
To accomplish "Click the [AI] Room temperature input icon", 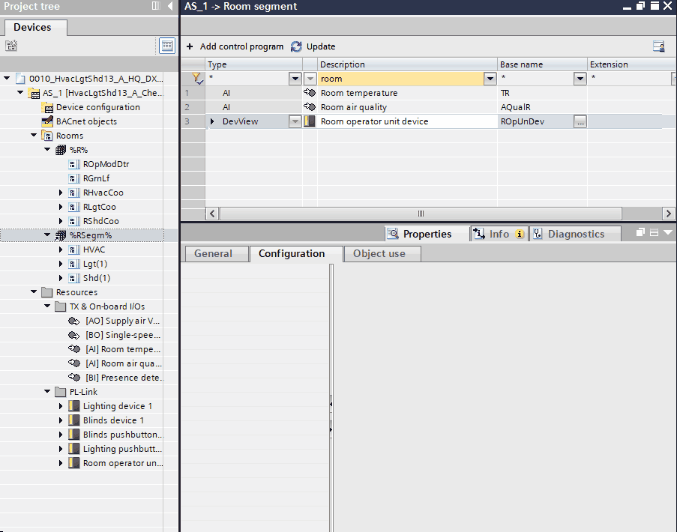I will (x=74, y=349).
